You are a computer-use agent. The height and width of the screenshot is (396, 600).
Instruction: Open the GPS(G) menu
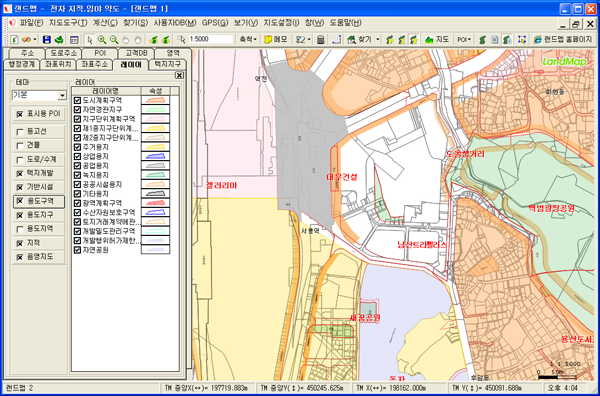coord(215,23)
